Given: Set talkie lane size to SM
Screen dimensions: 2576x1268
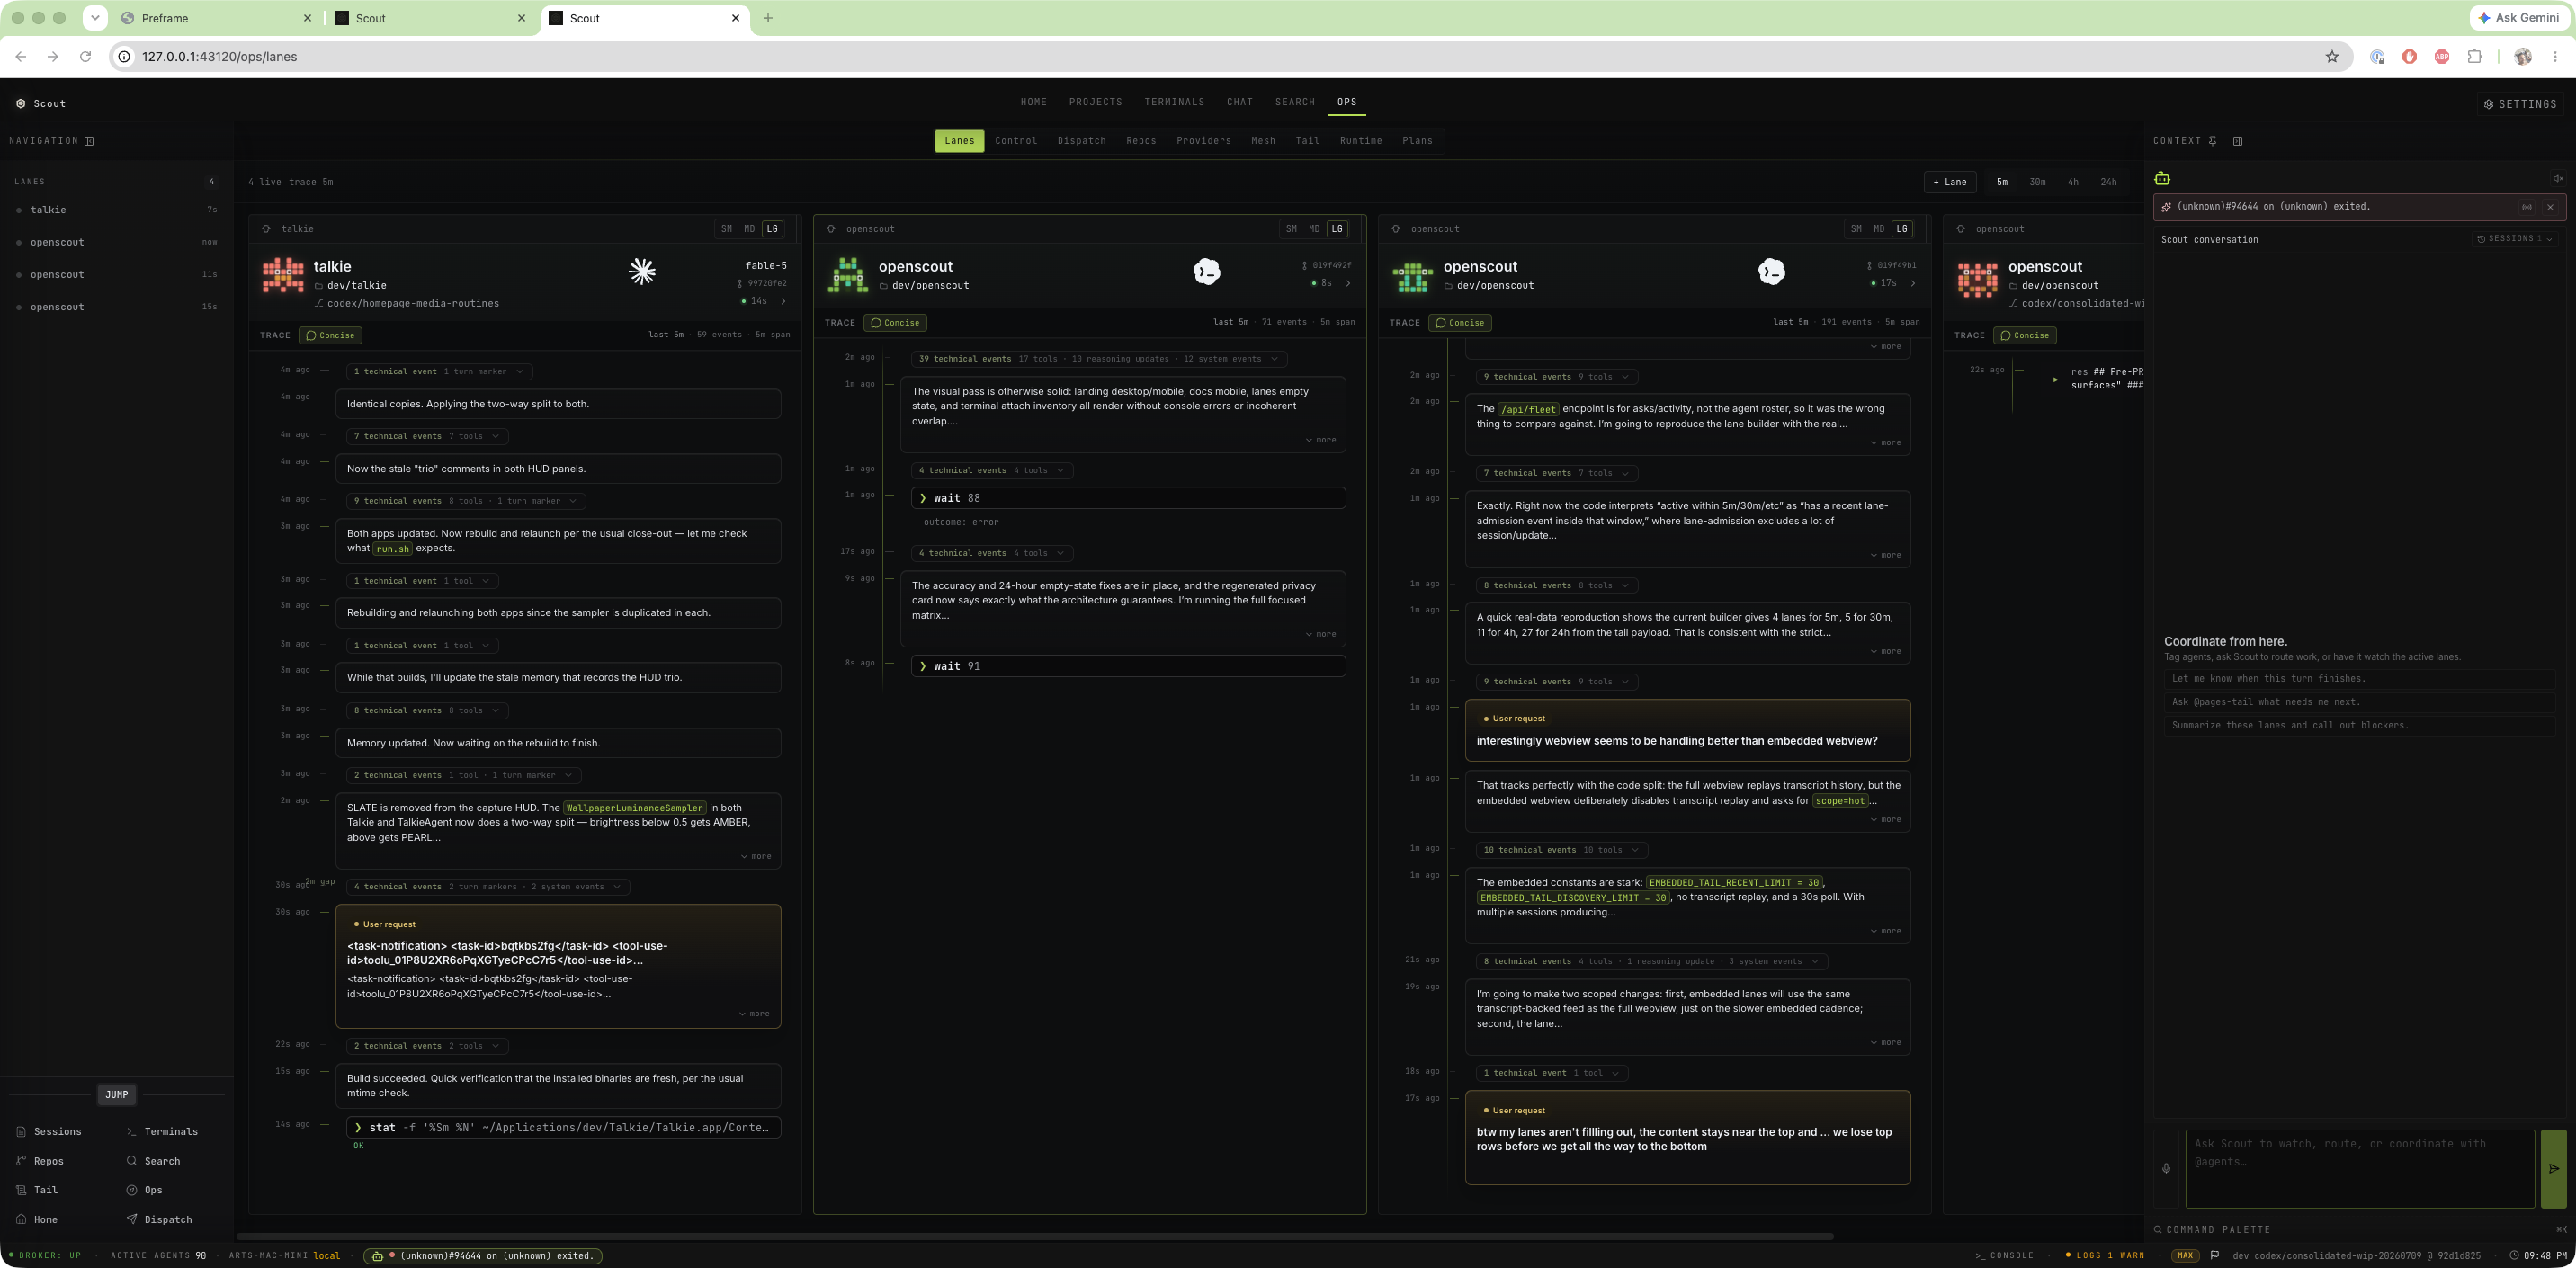Looking at the screenshot, I should [x=727, y=229].
